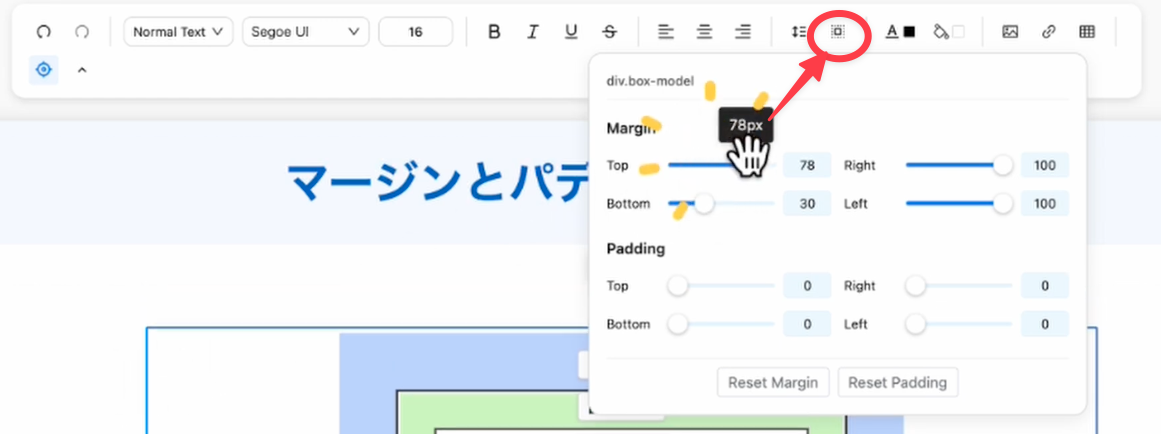Image resolution: width=1161 pixels, height=434 pixels.
Task: Open the Normal Text style dropdown
Action: coord(178,32)
